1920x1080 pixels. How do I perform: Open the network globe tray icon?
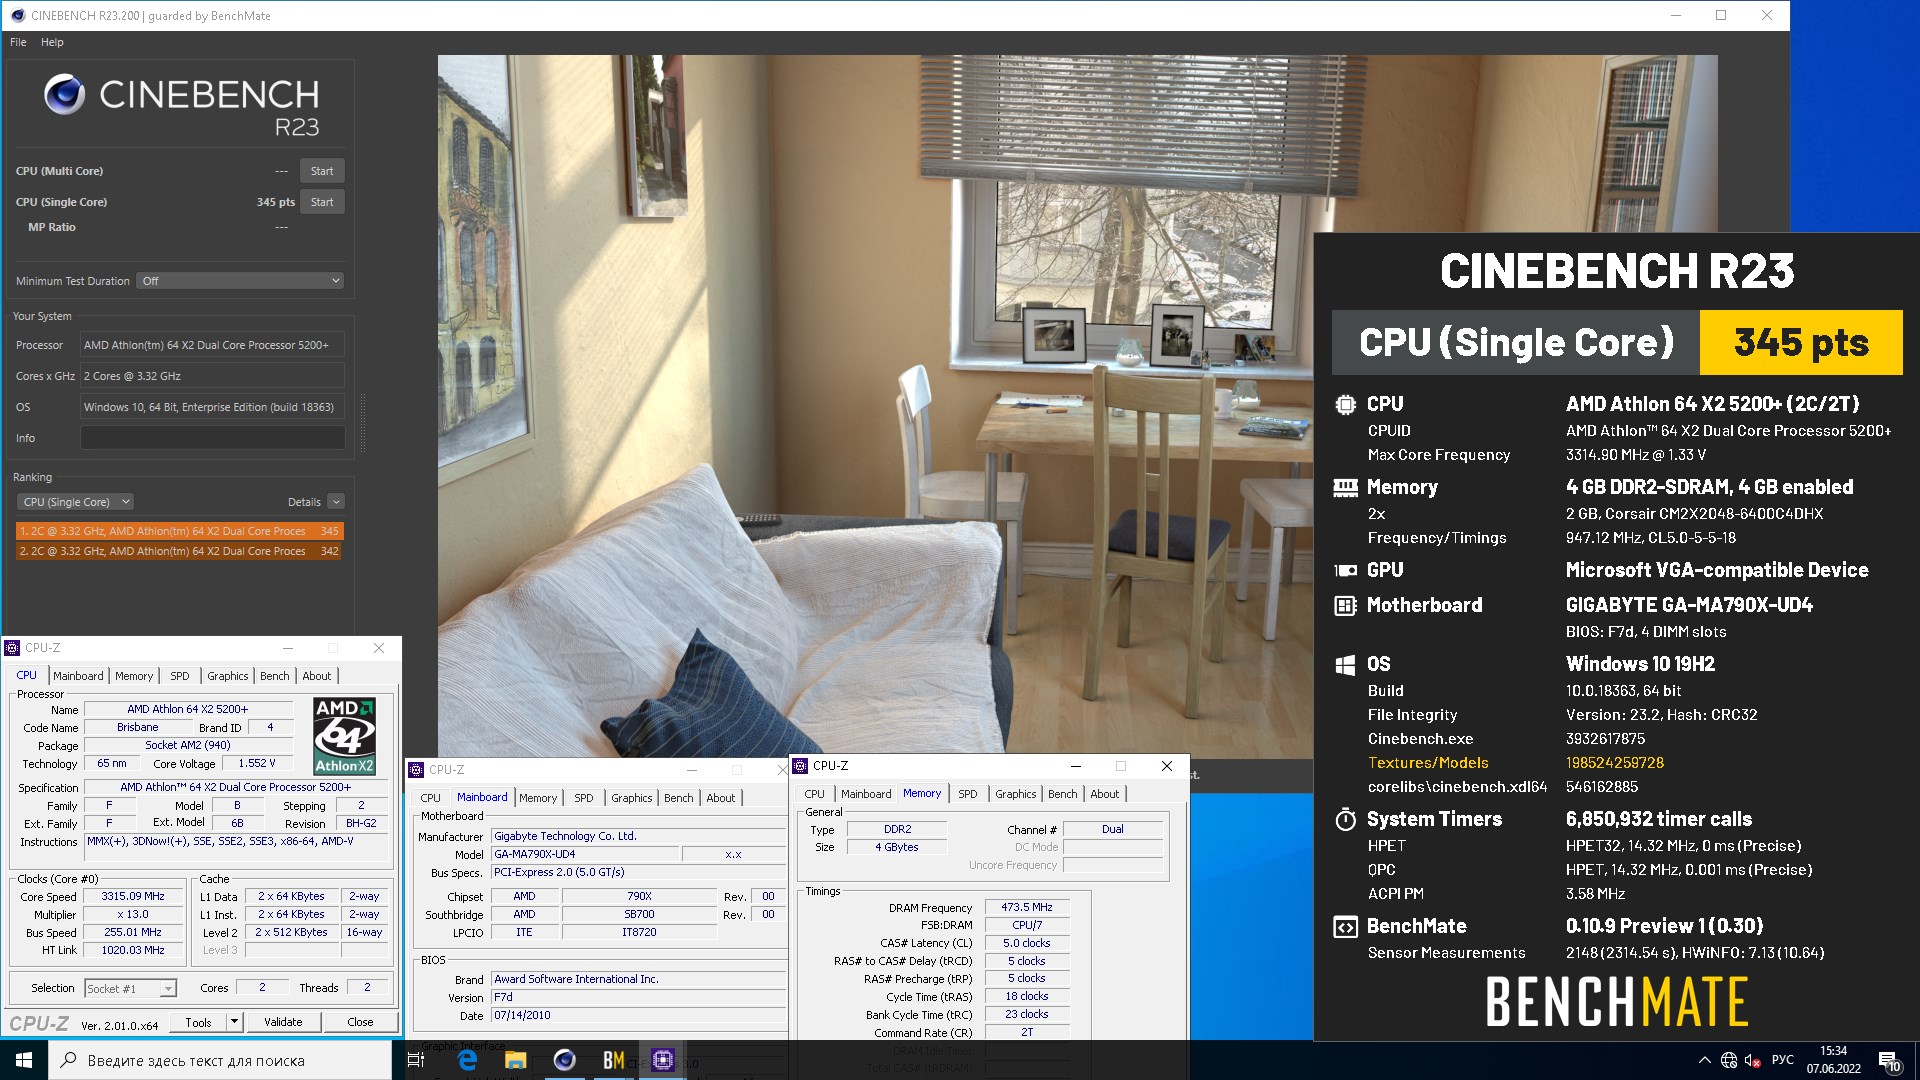pyautogui.click(x=1729, y=1060)
